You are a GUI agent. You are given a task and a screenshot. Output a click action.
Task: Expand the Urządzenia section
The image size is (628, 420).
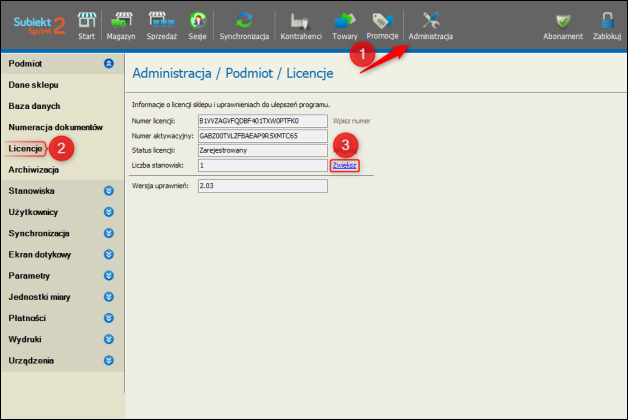tap(109, 360)
